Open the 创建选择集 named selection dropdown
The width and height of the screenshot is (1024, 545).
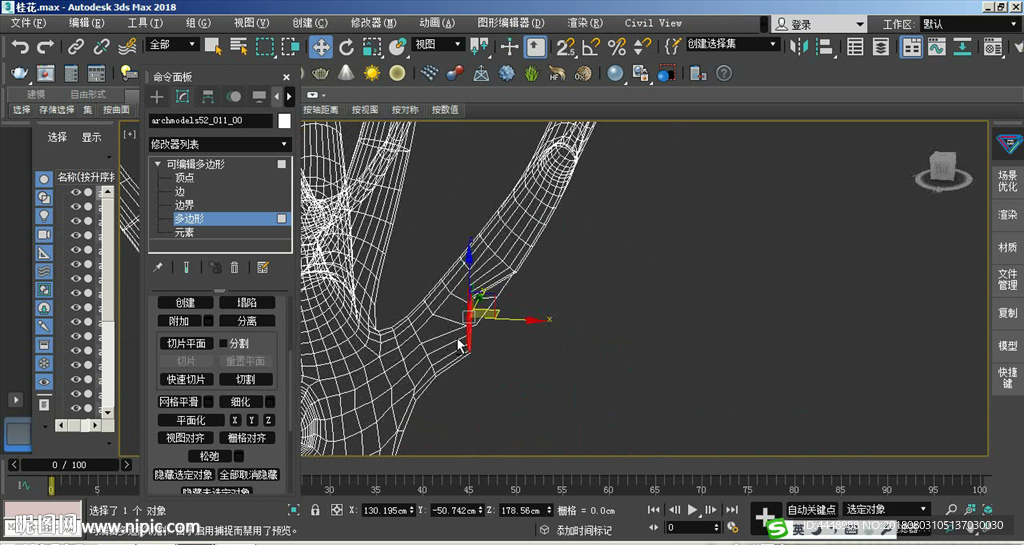pyautogui.click(x=731, y=44)
